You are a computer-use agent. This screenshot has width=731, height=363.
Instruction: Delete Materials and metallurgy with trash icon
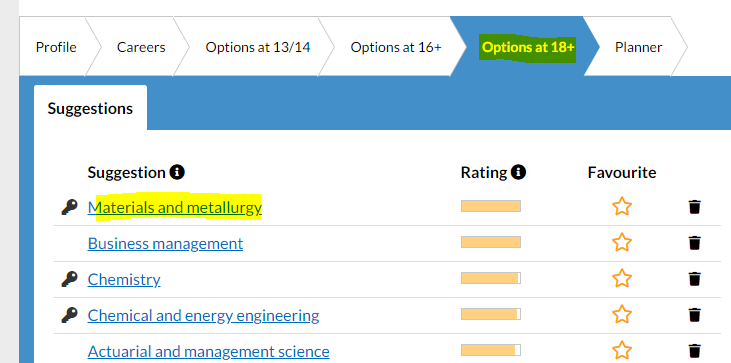point(695,206)
